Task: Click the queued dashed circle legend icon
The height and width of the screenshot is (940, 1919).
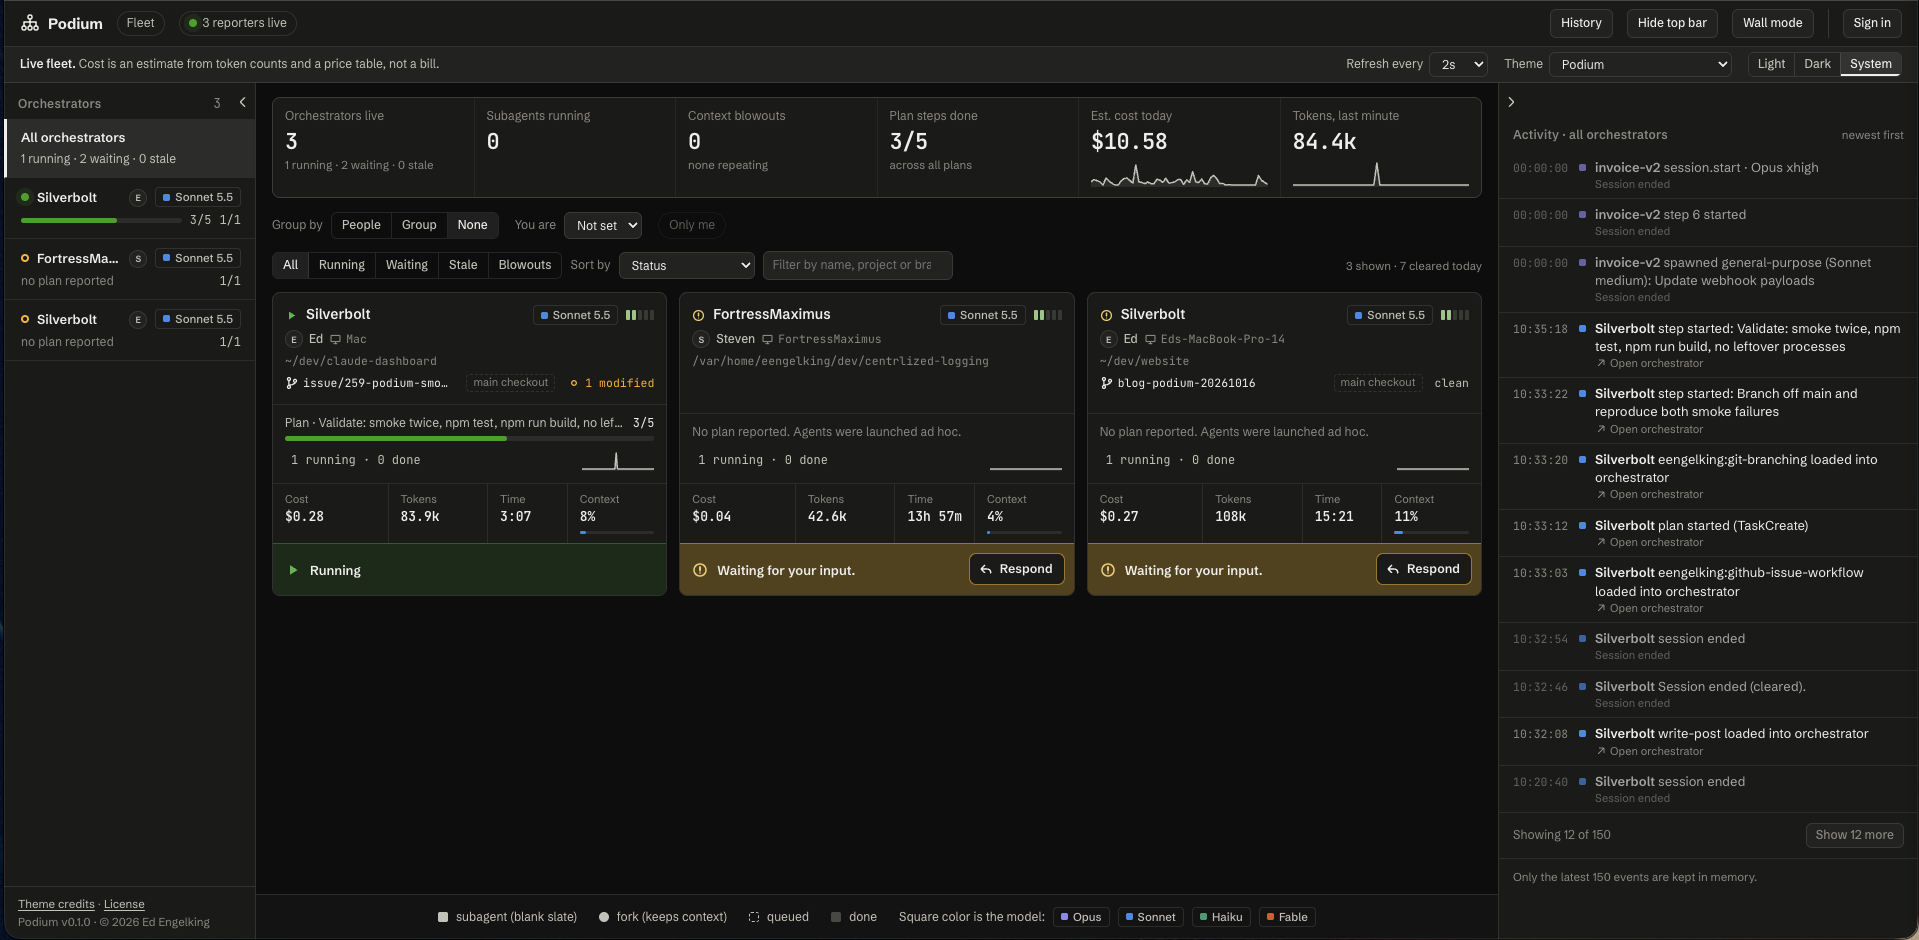Action: 754,917
